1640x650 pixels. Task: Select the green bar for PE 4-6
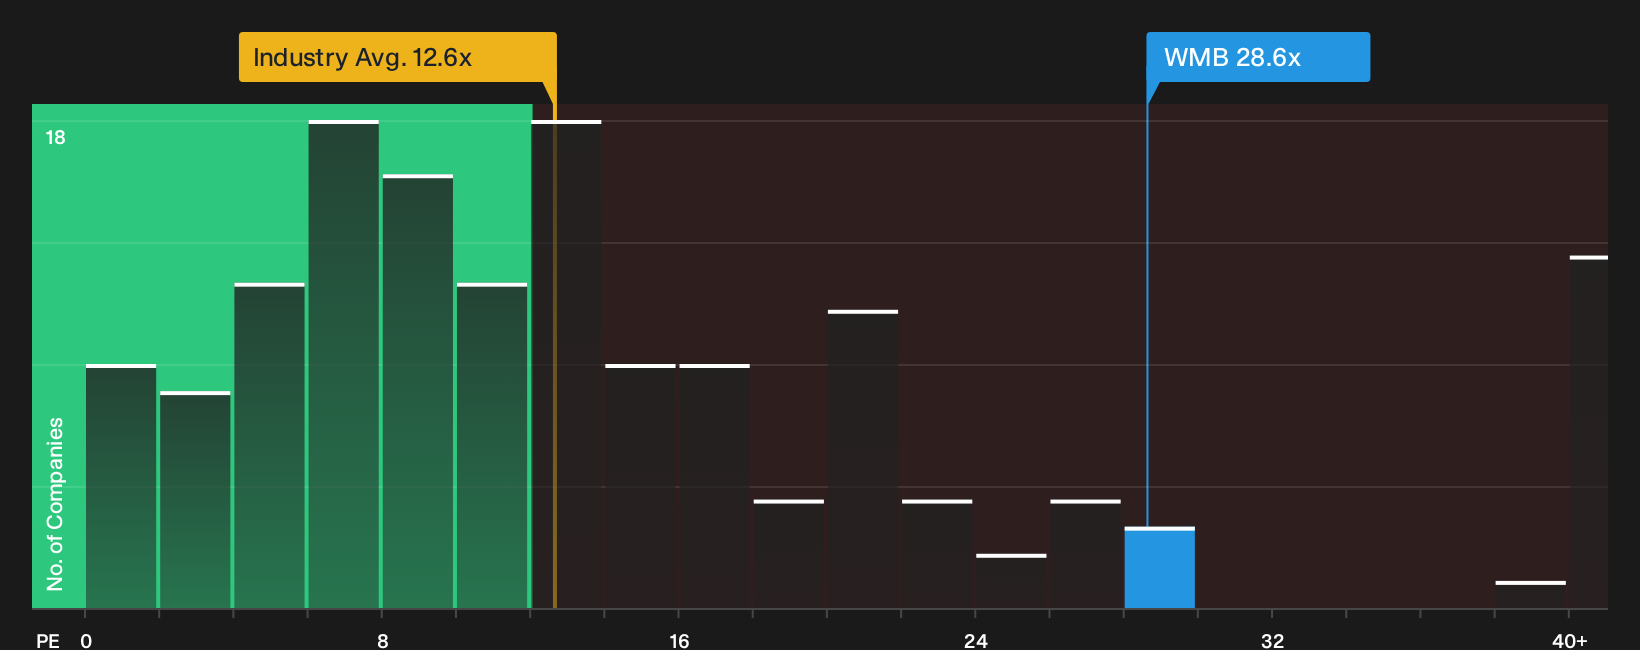[270, 446]
